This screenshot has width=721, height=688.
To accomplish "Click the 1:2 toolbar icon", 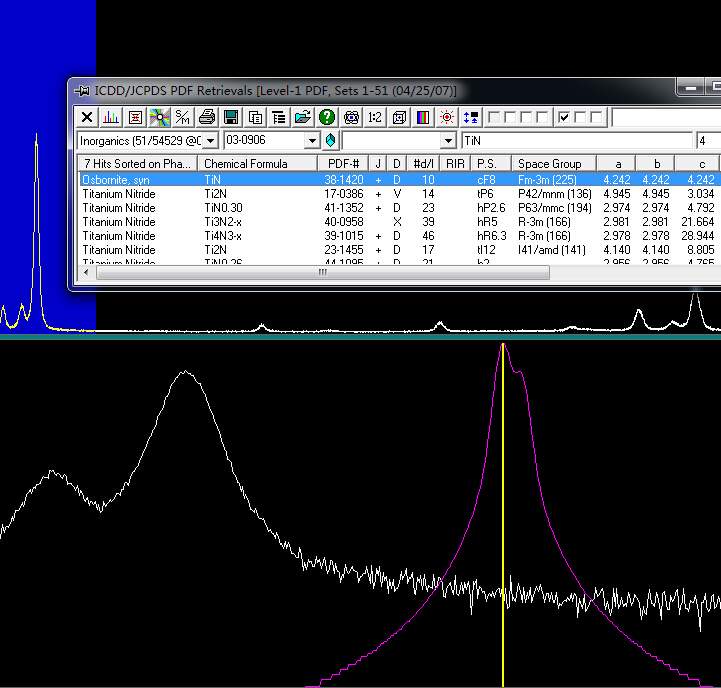I will 375,117.
